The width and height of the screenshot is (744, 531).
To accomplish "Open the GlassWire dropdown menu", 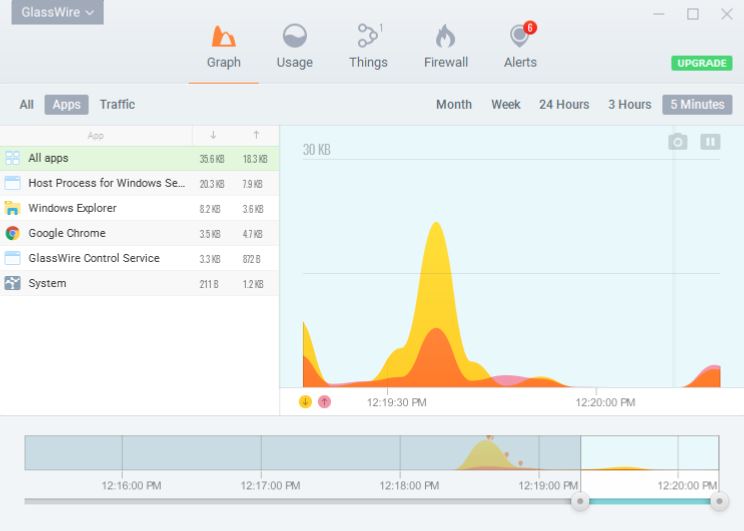I will click(57, 12).
